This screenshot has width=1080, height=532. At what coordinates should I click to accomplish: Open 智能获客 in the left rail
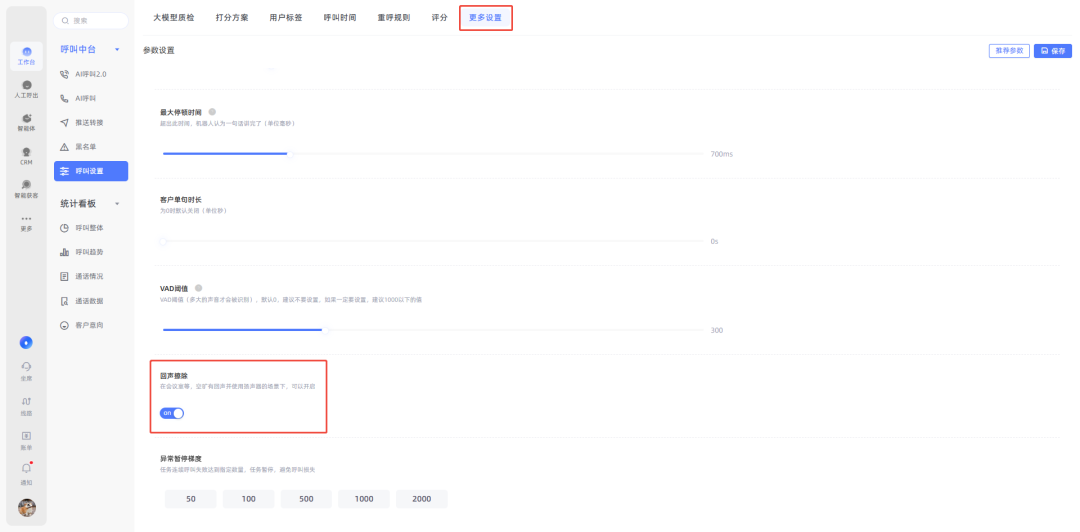pyautogui.click(x=27, y=188)
